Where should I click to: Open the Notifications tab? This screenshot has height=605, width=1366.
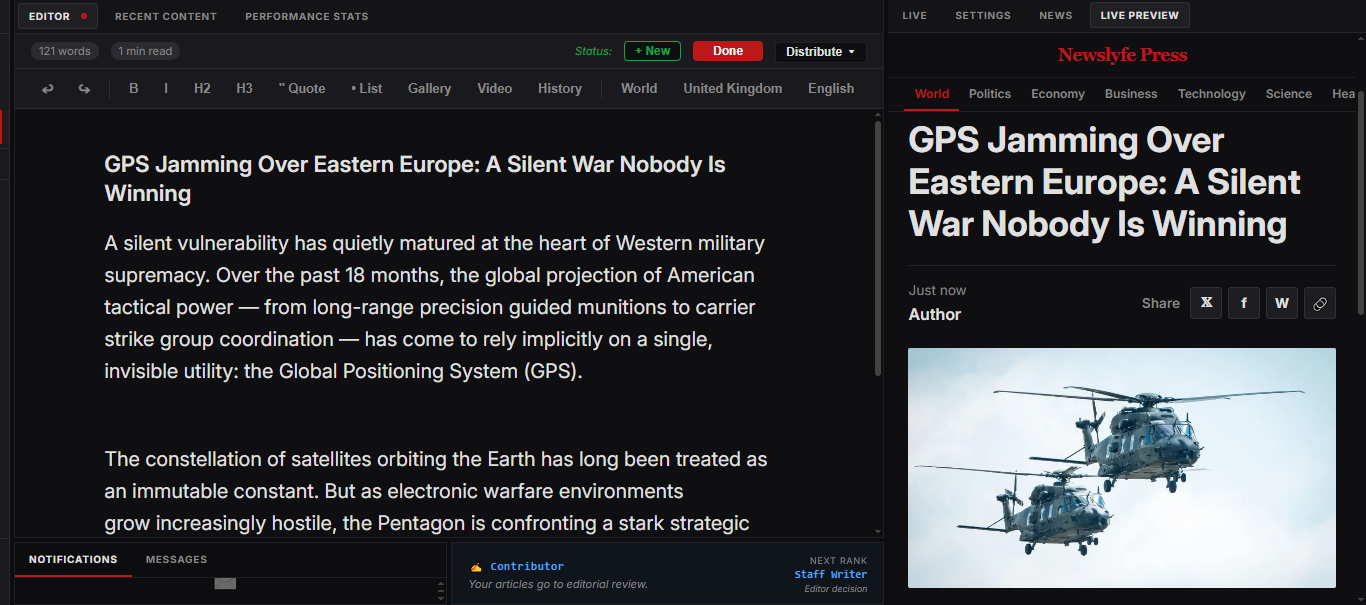pyautogui.click(x=73, y=560)
